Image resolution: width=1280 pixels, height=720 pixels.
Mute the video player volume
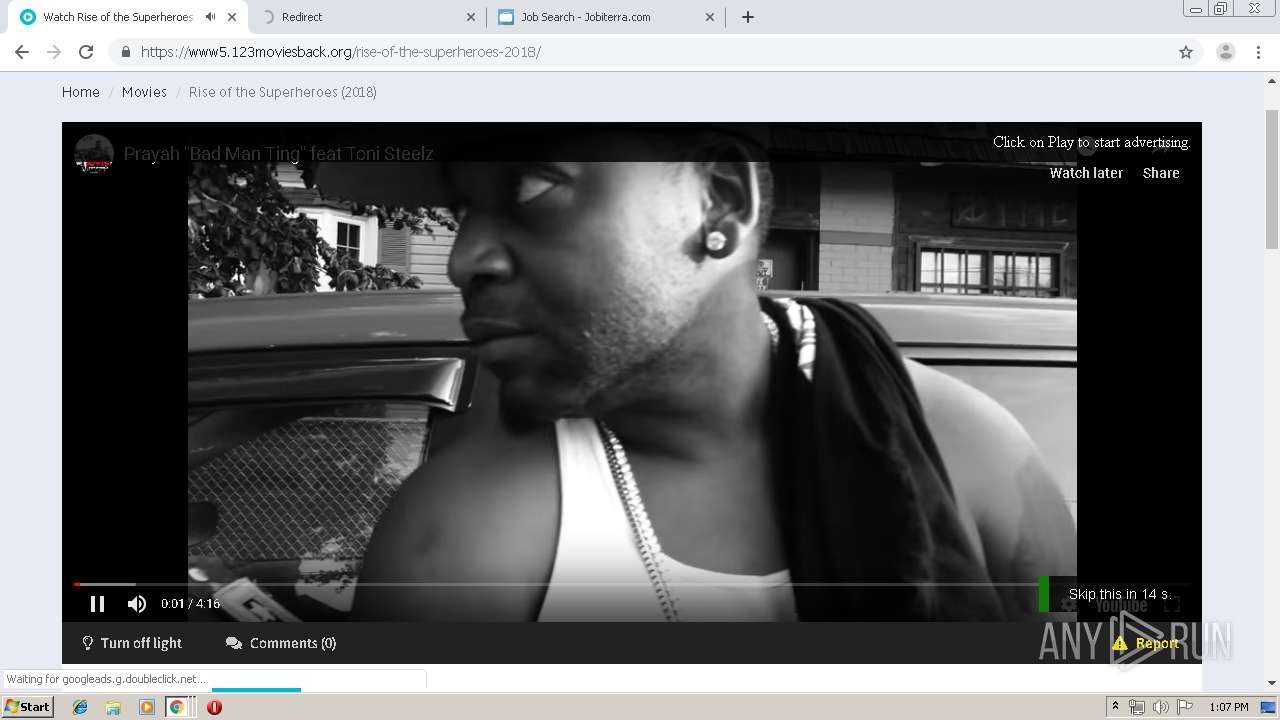pyautogui.click(x=137, y=603)
